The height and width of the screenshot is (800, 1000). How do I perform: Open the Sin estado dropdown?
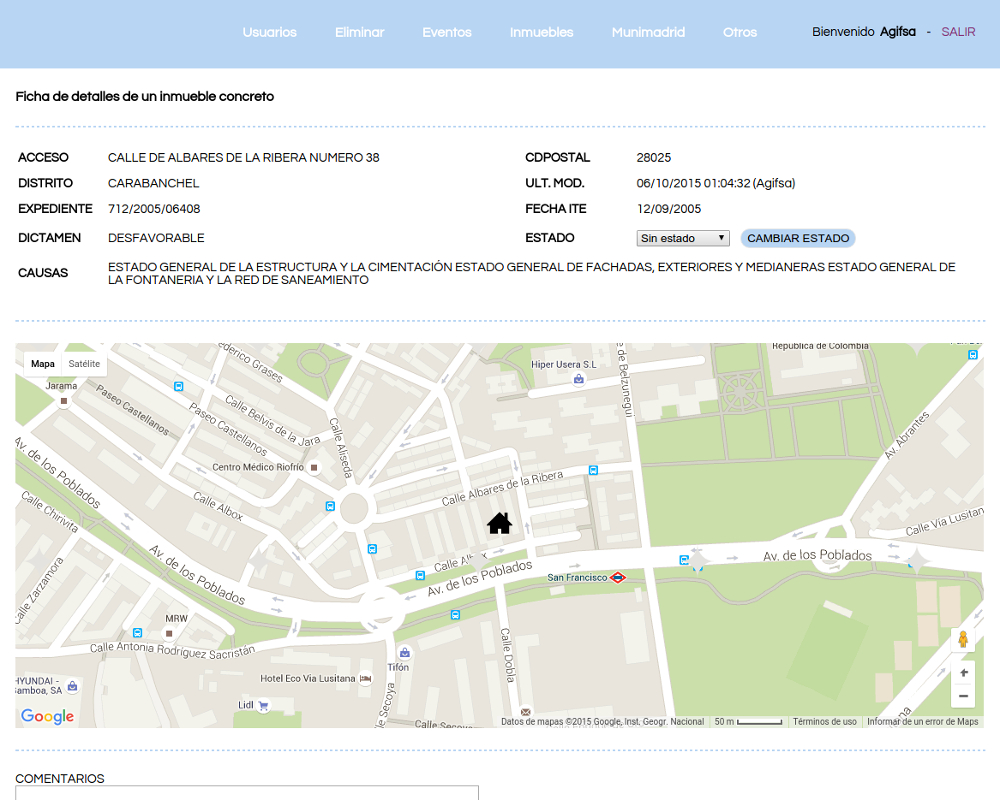click(683, 238)
